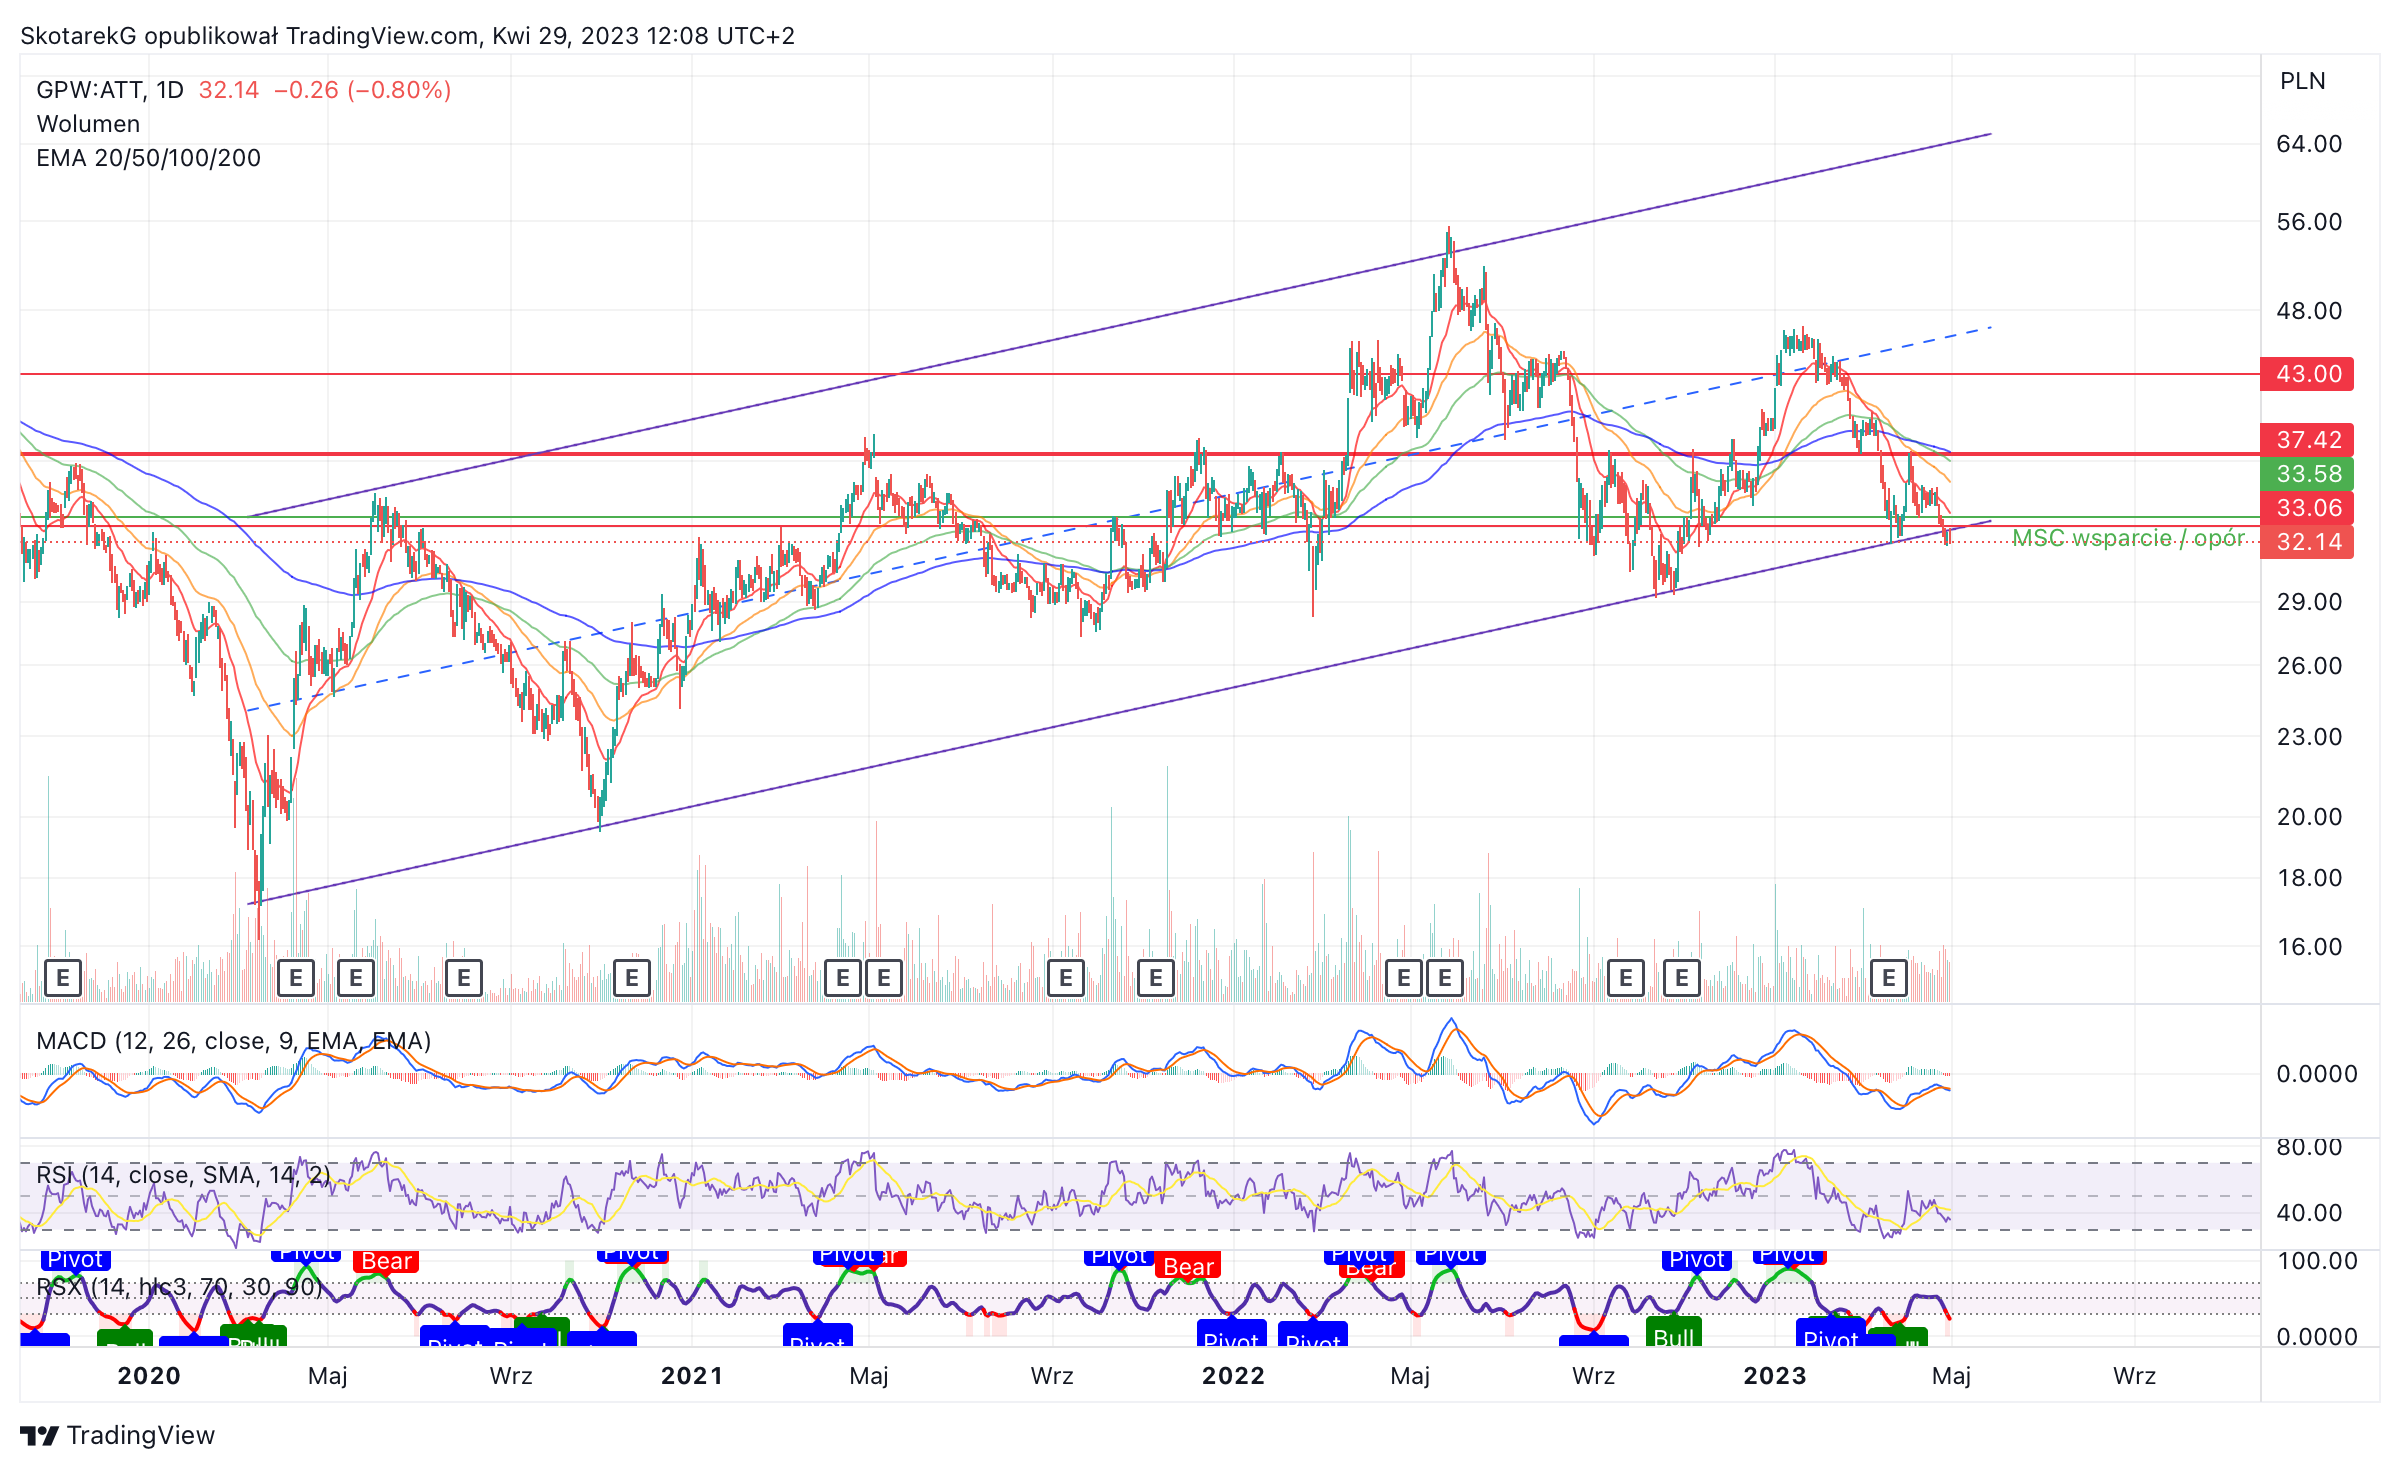
Task: Click the PLN currency label
Action: point(2302,81)
